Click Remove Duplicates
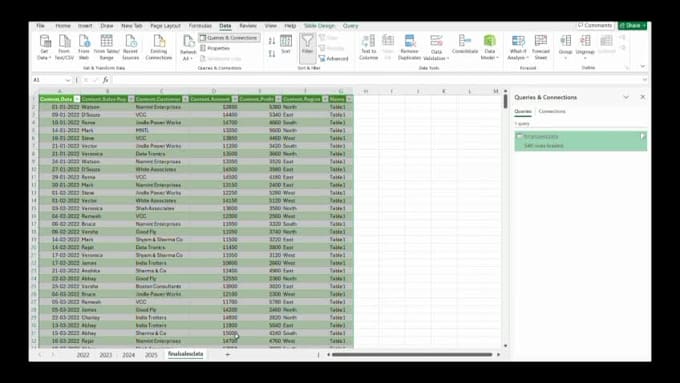Image resolution: width=680 pixels, height=383 pixels. [x=409, y=47]
